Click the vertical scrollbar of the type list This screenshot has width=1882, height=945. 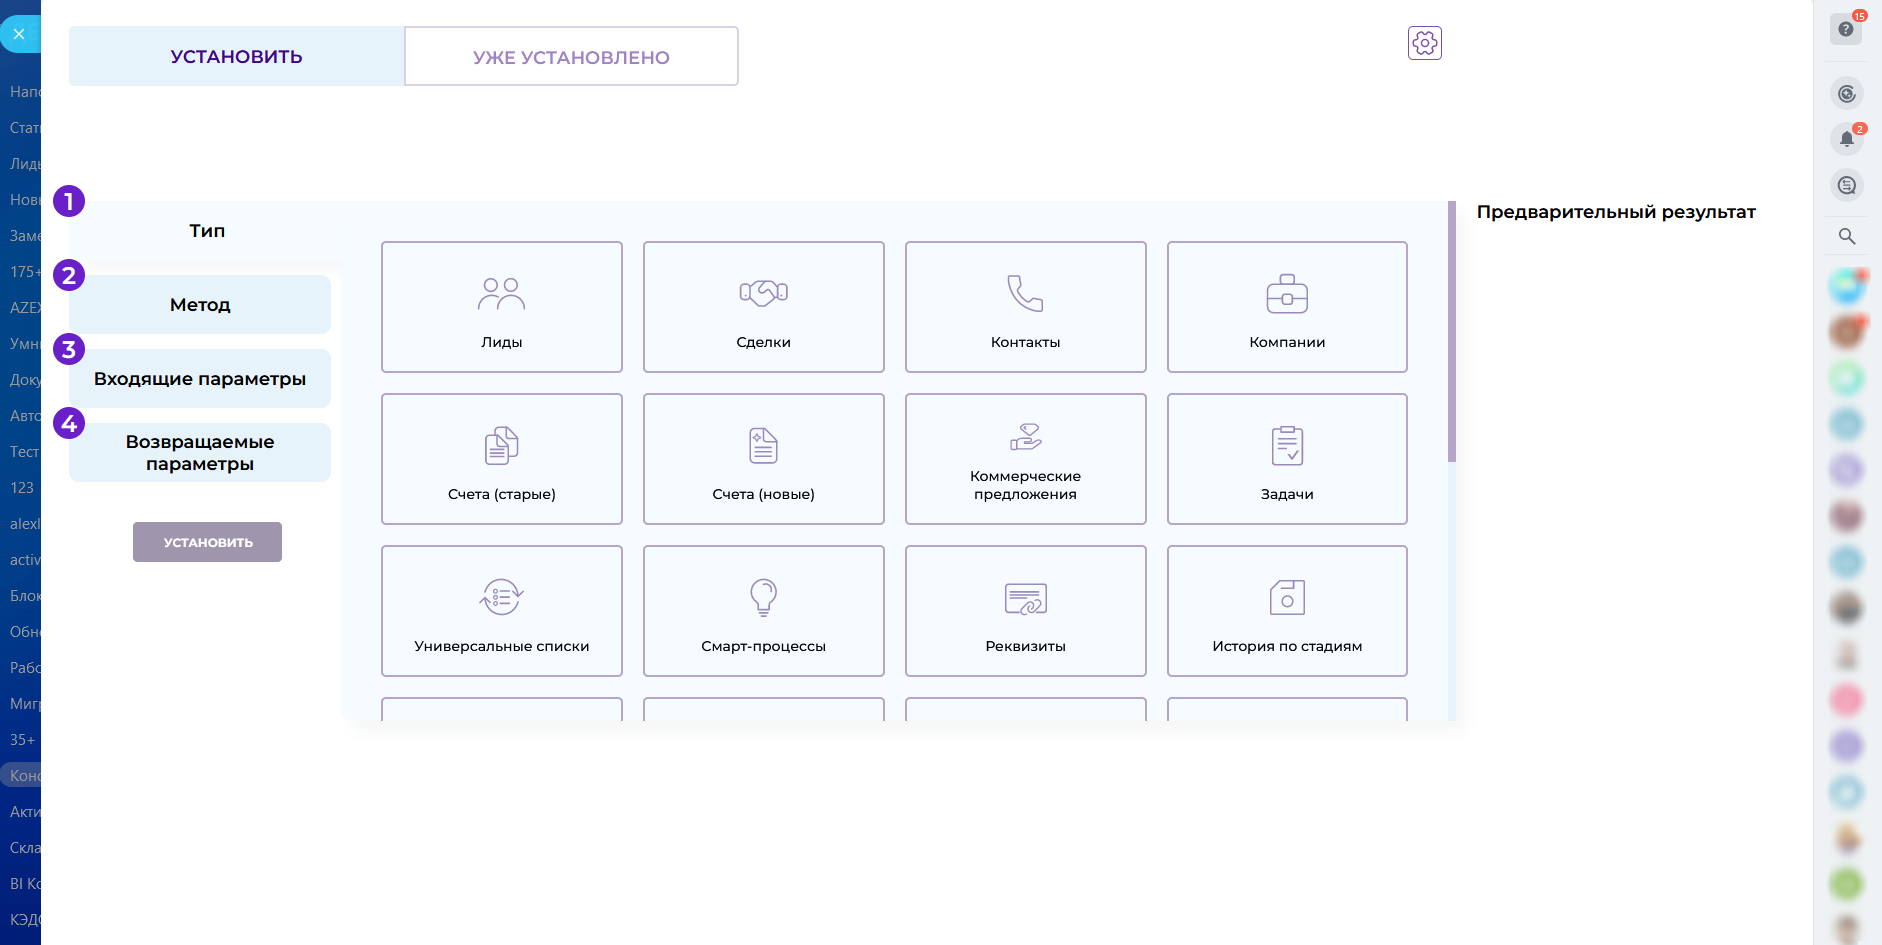click(x=1452, y=332)
